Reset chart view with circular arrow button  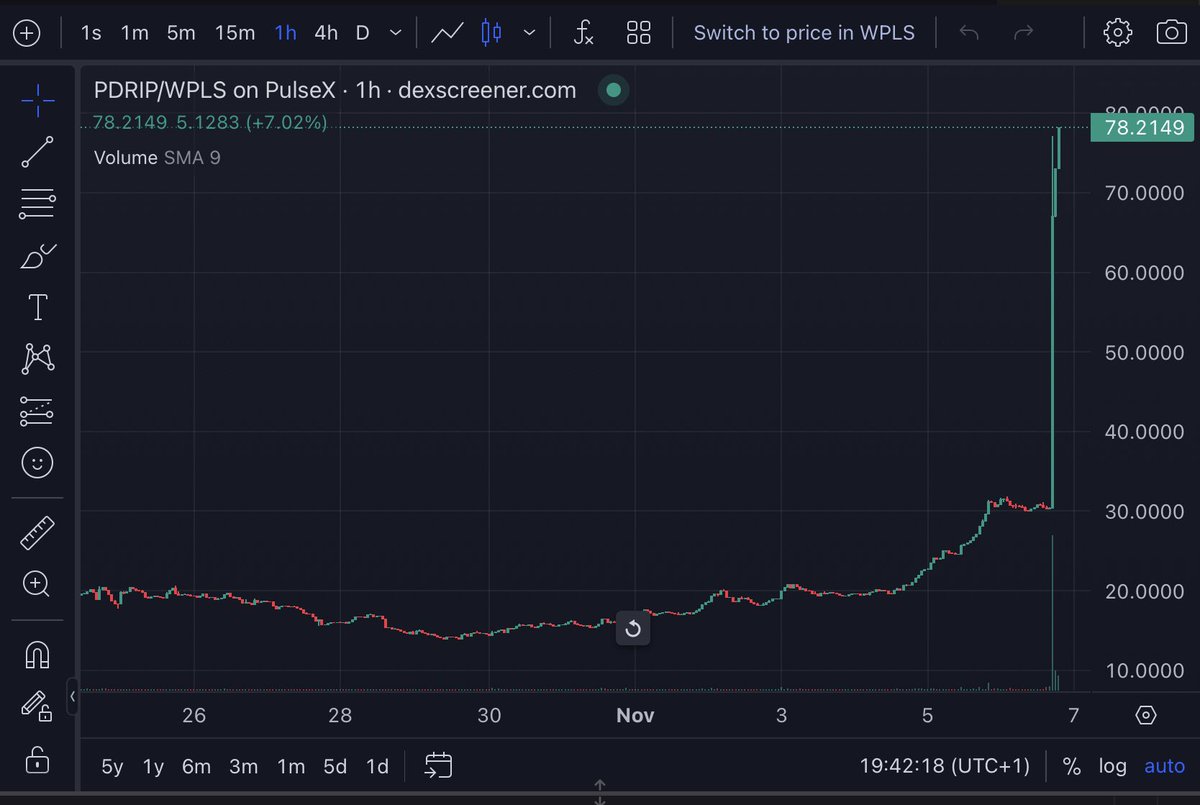click(633, 629)
